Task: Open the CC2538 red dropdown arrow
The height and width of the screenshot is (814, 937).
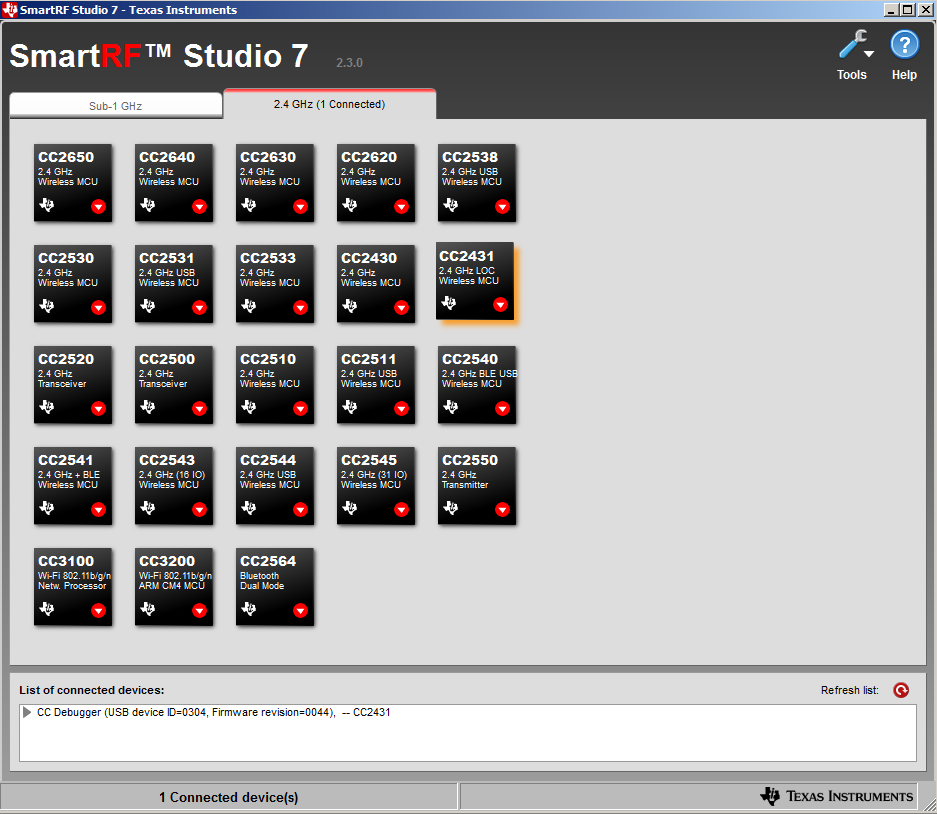Action: 503,207
